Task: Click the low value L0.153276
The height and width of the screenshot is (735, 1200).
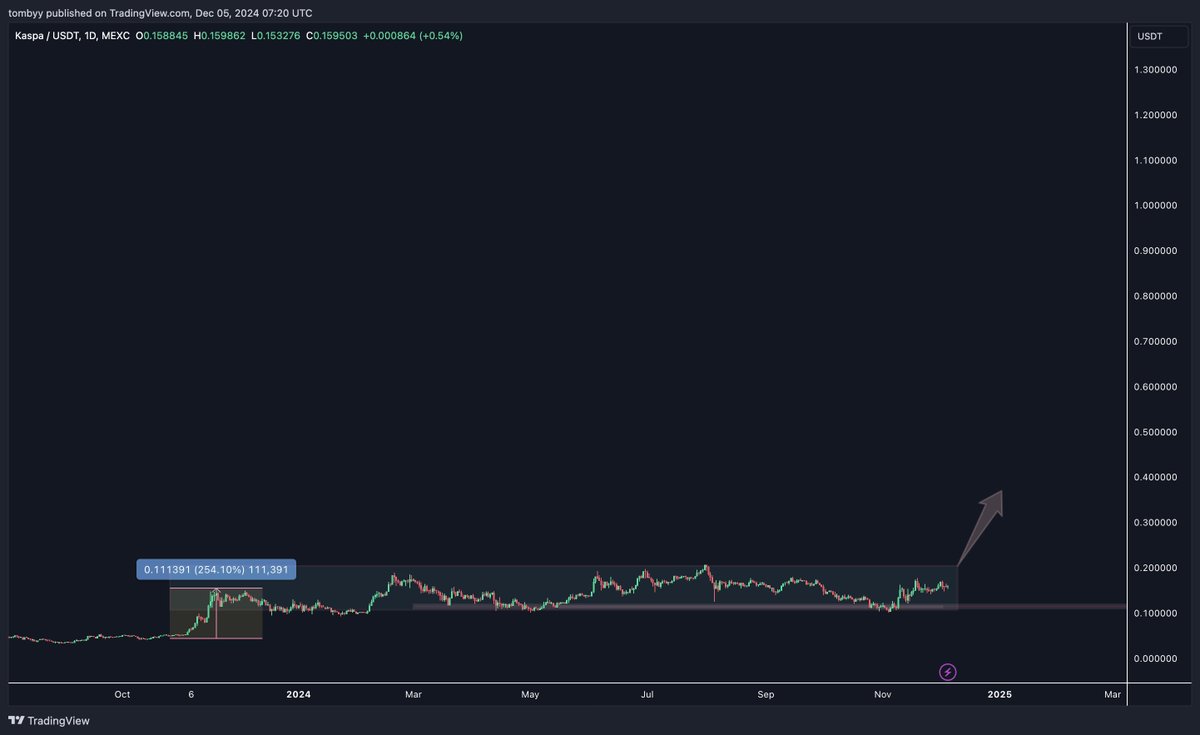Action: pos(278,35)
